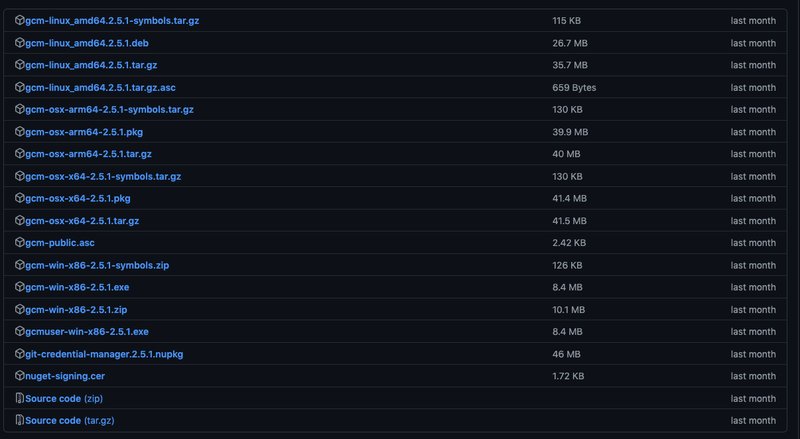Download gcm-osx-x64-2.5.1.pkg installer

[x=78, y=198]
